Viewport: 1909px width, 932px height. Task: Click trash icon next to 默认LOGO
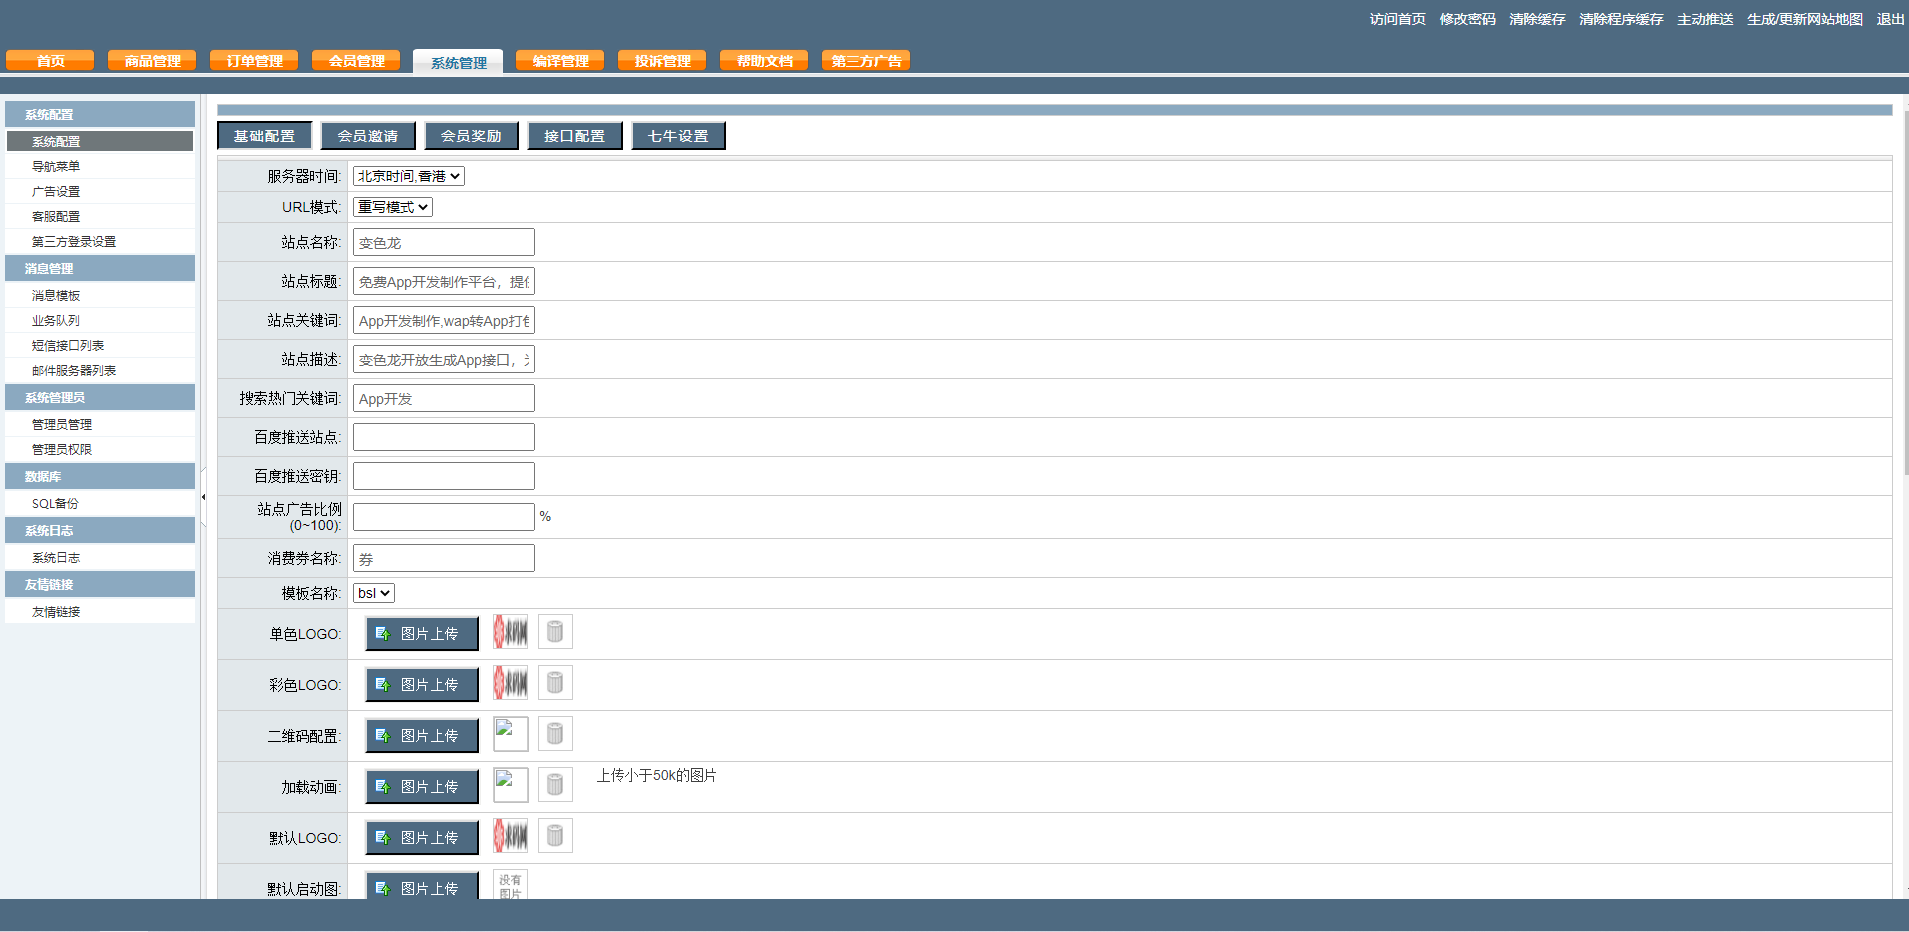[x=555, y=836]
